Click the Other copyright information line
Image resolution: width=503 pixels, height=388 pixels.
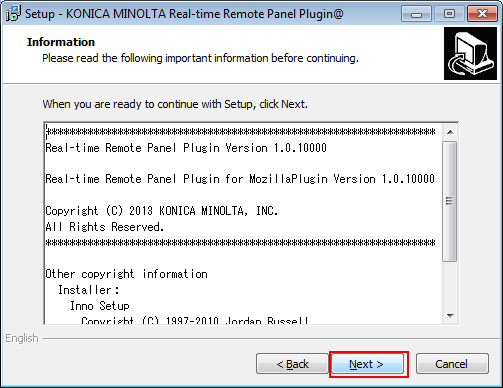pyautogui.click(x=126, y=274)
